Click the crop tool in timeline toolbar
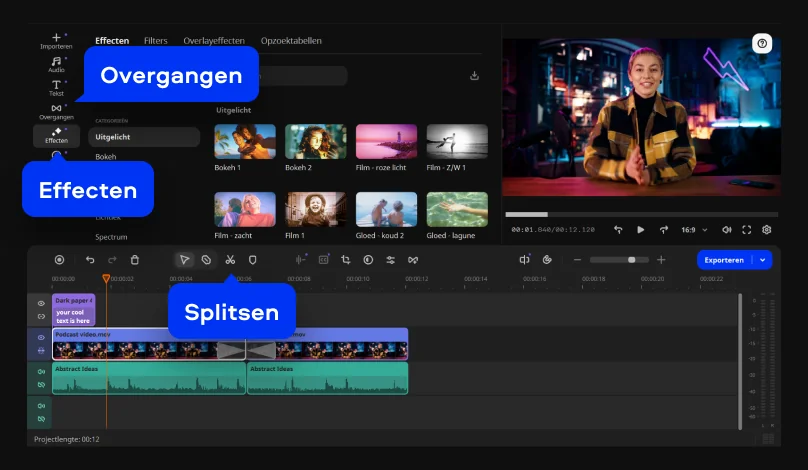 (x=345, y=260)
